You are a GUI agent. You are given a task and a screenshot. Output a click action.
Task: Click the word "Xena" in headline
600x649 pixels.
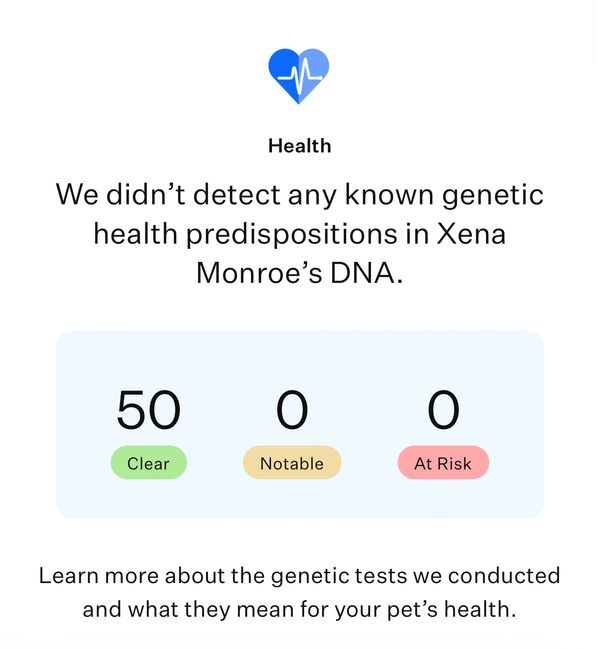(x=471, y=234)
